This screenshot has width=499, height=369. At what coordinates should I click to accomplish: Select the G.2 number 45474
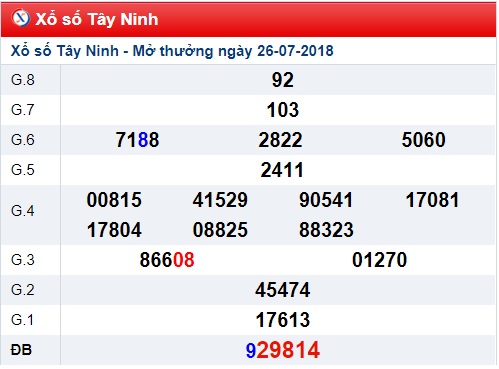283,290
